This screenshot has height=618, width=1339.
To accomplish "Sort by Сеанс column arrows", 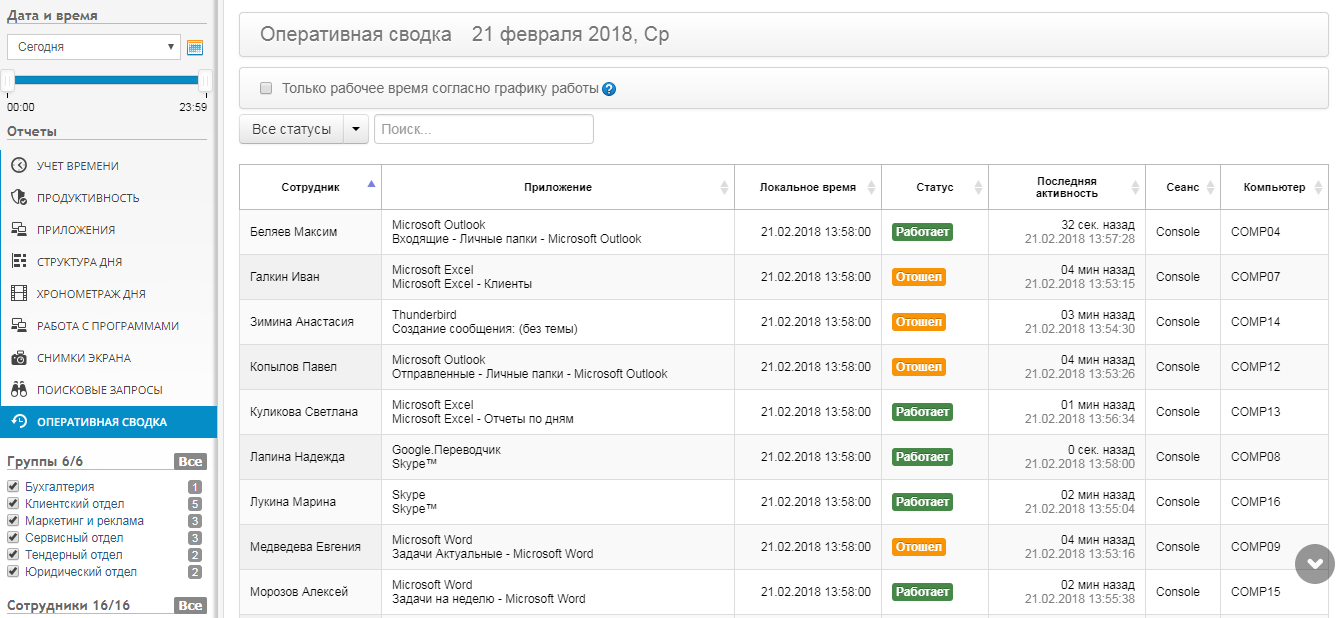I will pyautogui.click(x=1211, y=187).
